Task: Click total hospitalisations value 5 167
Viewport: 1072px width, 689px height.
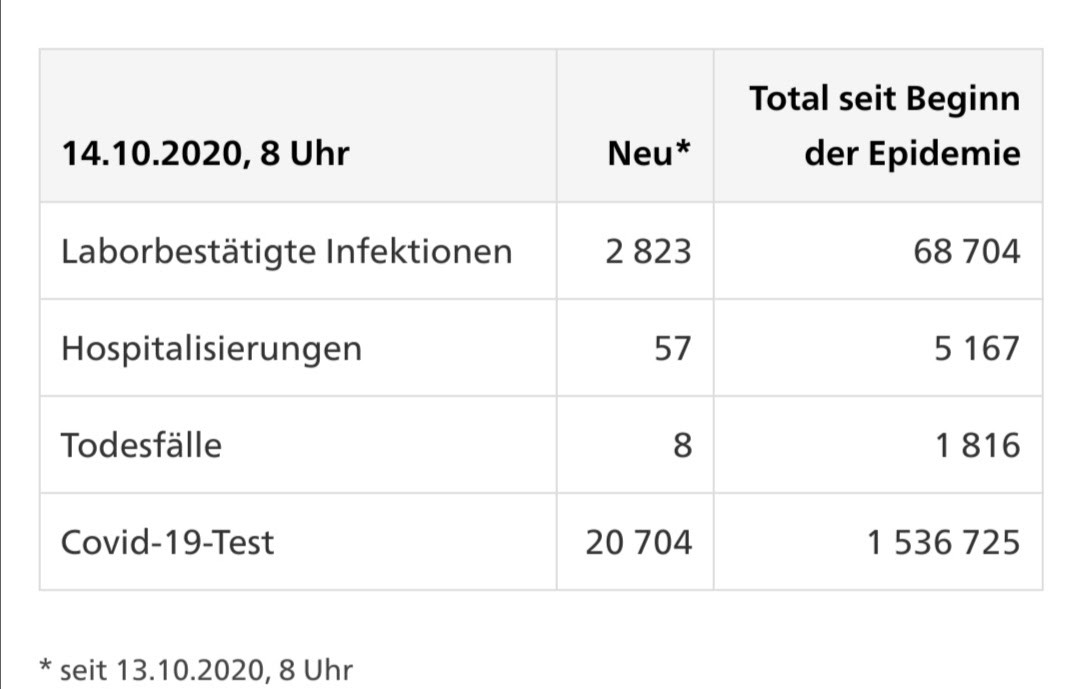Action: [x=978, y=348]
